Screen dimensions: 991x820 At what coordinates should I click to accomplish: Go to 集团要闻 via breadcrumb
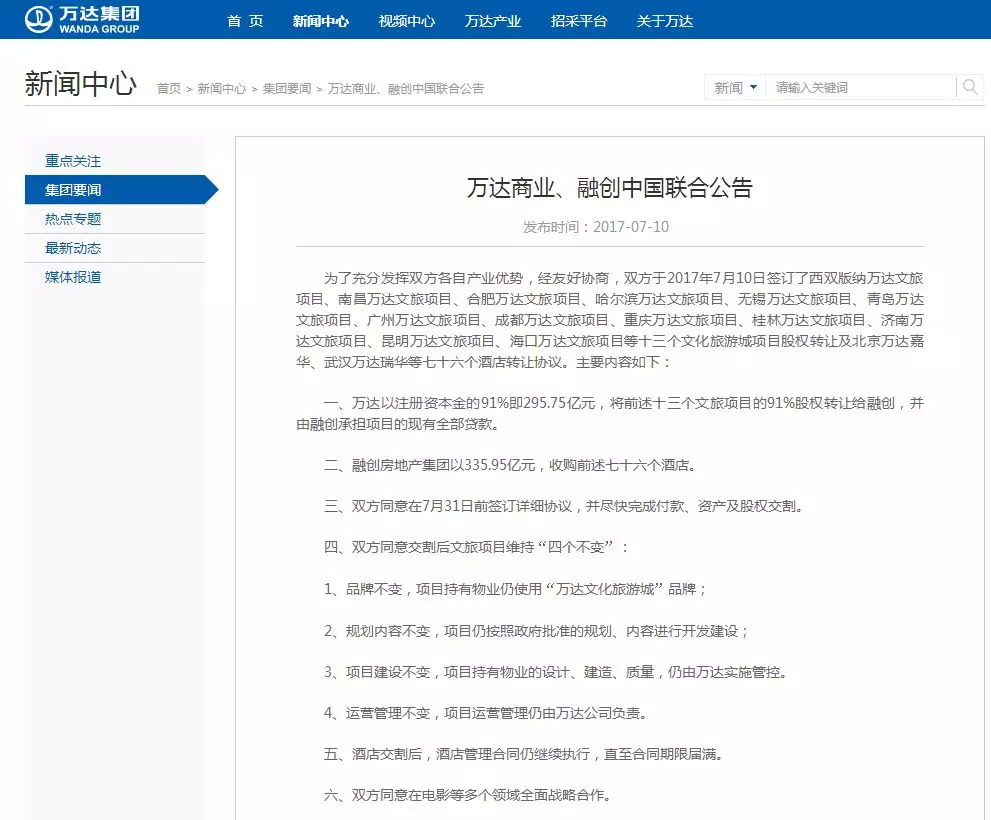287,89
